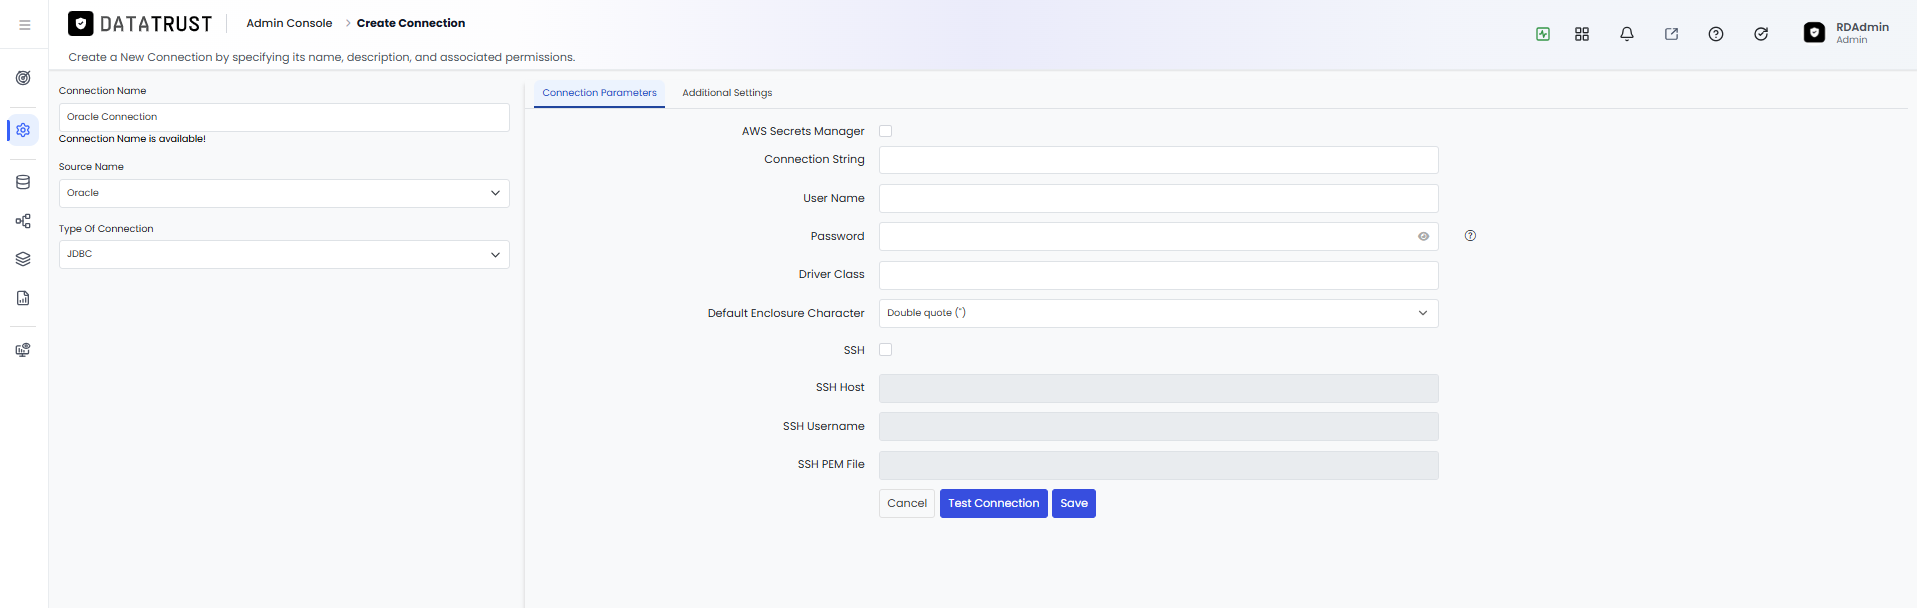Open the database sidebar icon
Screen dimensions: 1917x608
click(x=23, y=182)
